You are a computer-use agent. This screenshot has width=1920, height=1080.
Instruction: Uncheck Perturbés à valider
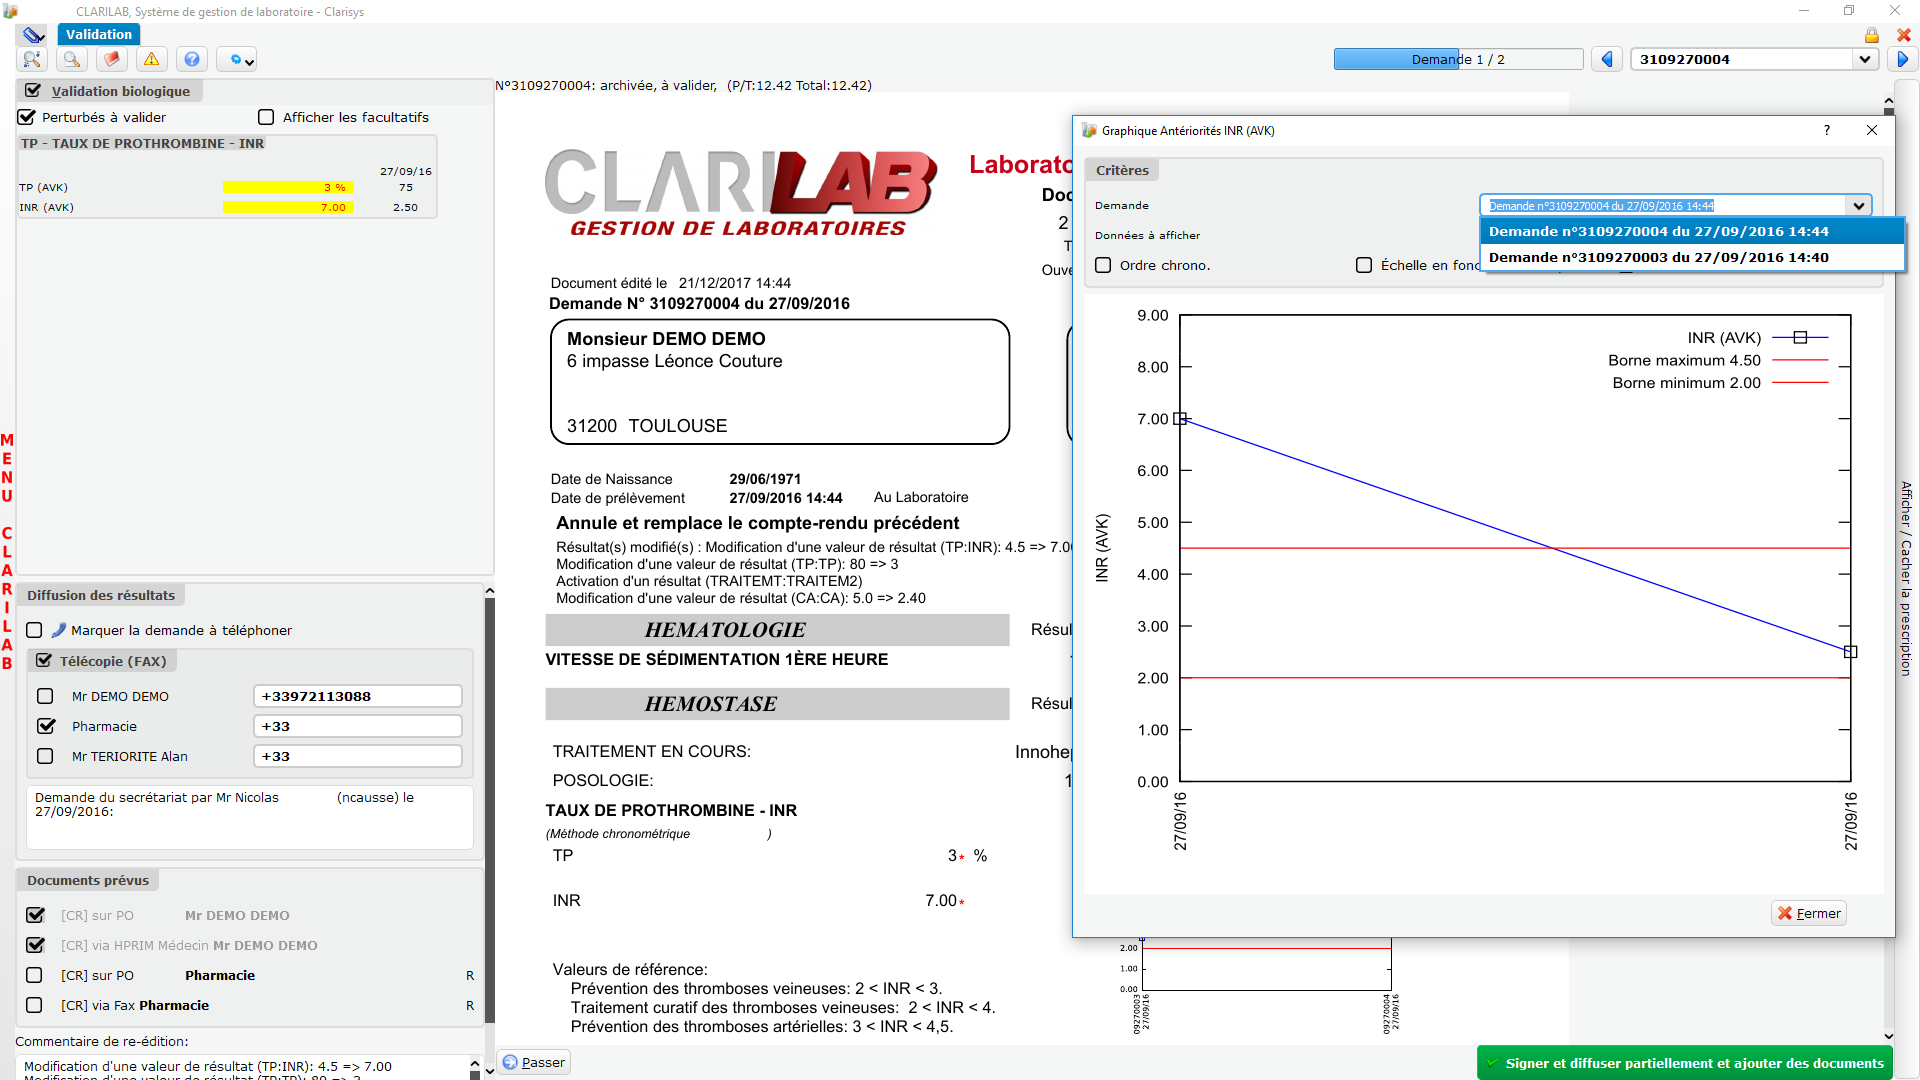[x=28, y=117]
